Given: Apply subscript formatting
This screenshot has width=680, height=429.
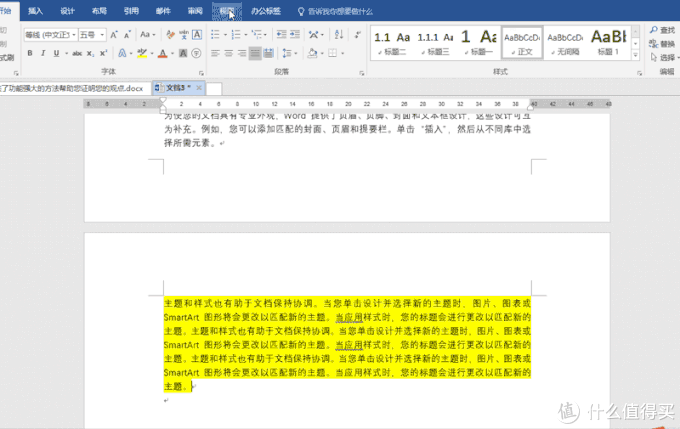Looking at the screenshot, I should coord(90,53).
